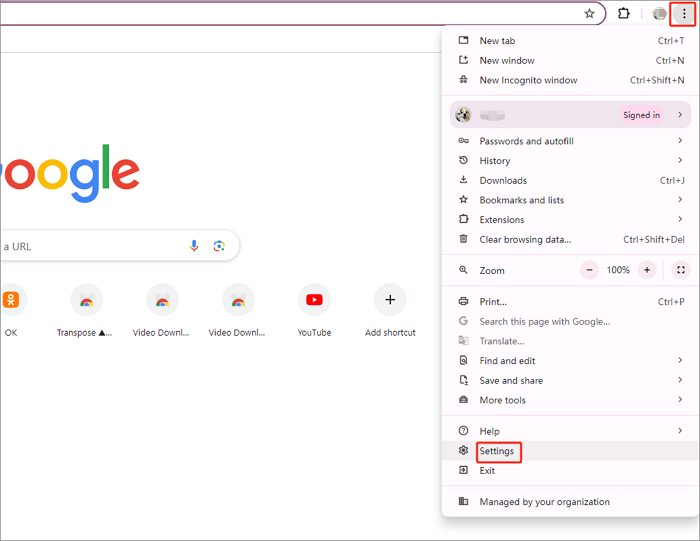Click the three-dot Chrome menu button
The width and height of the screenshot is (700, 541).
(x=683, y=14)
